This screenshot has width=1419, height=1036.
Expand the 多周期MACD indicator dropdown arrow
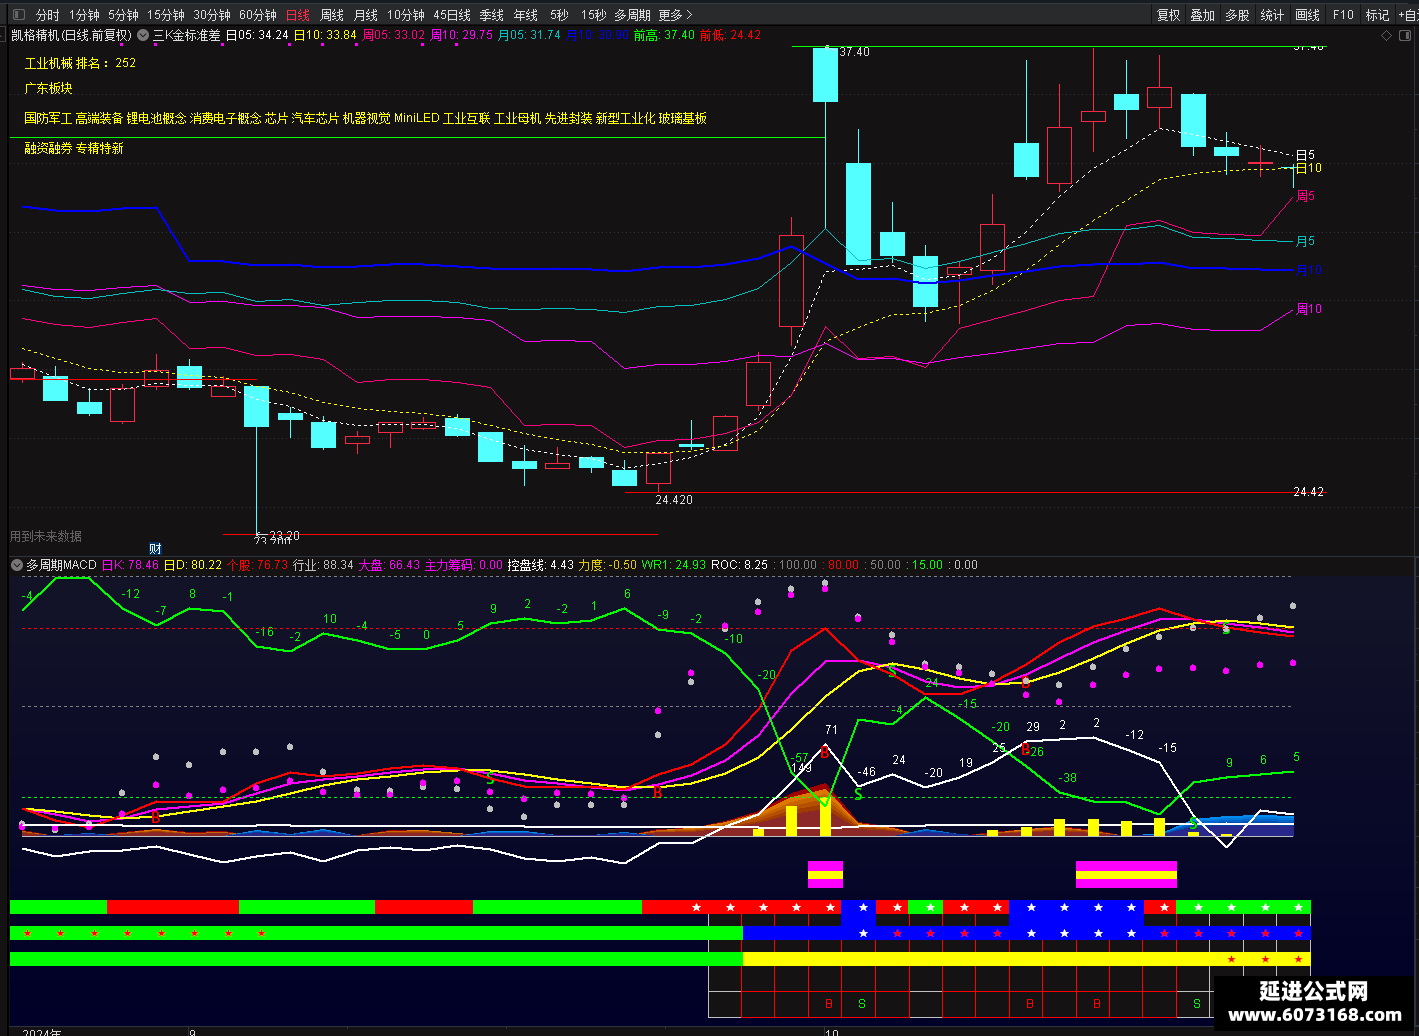coord(17,565)
